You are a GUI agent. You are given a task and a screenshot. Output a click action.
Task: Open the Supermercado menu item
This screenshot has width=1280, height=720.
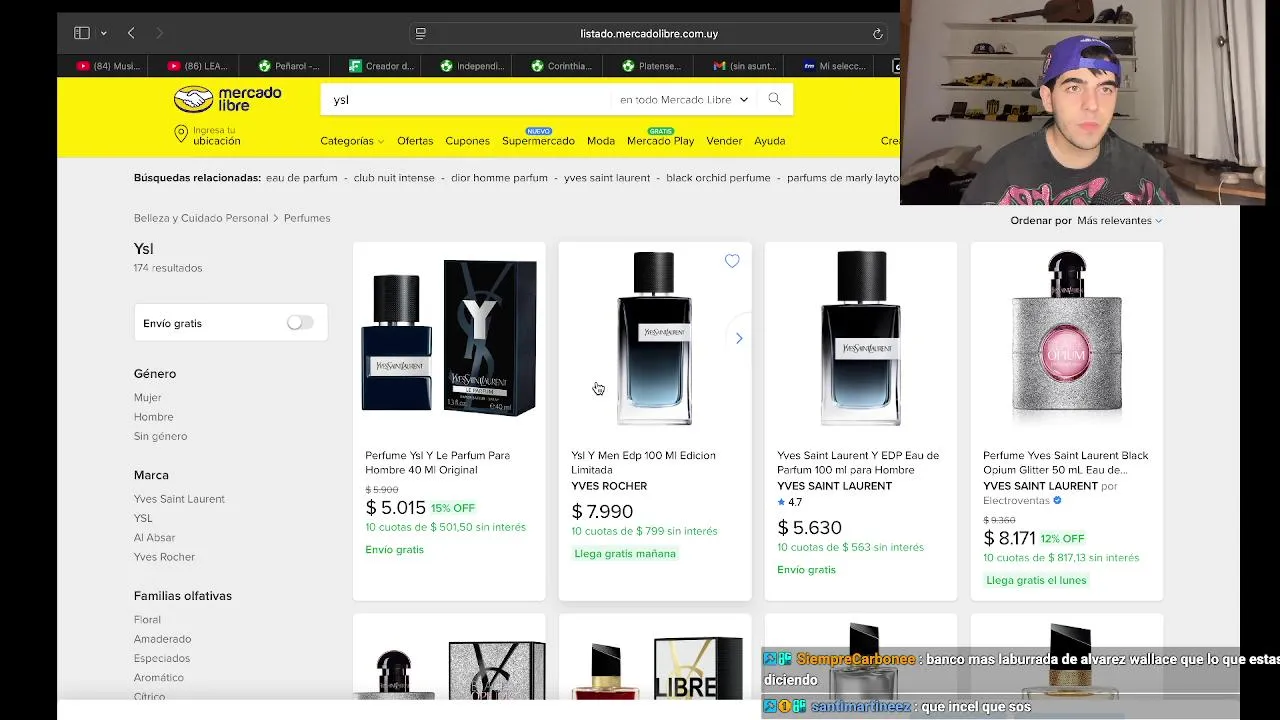click(x=538, y=141)
